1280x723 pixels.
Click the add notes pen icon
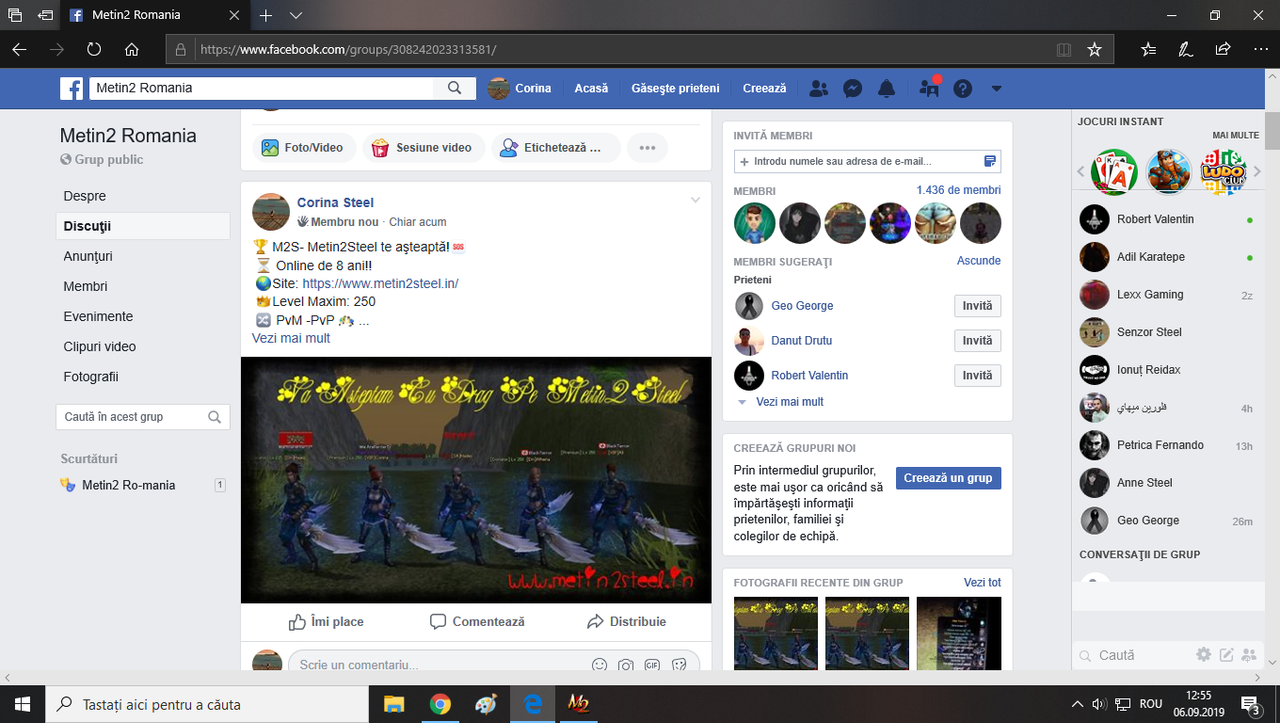(1185, 49)
